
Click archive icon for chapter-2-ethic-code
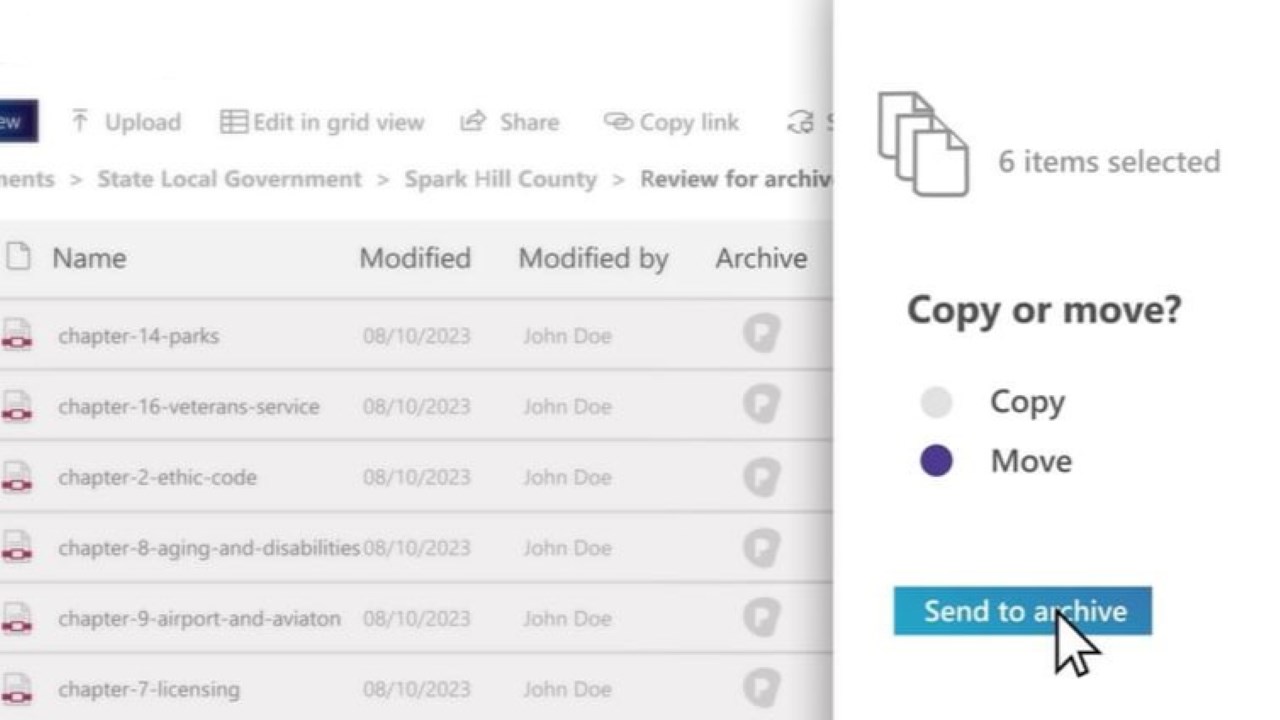coord(761,477)
